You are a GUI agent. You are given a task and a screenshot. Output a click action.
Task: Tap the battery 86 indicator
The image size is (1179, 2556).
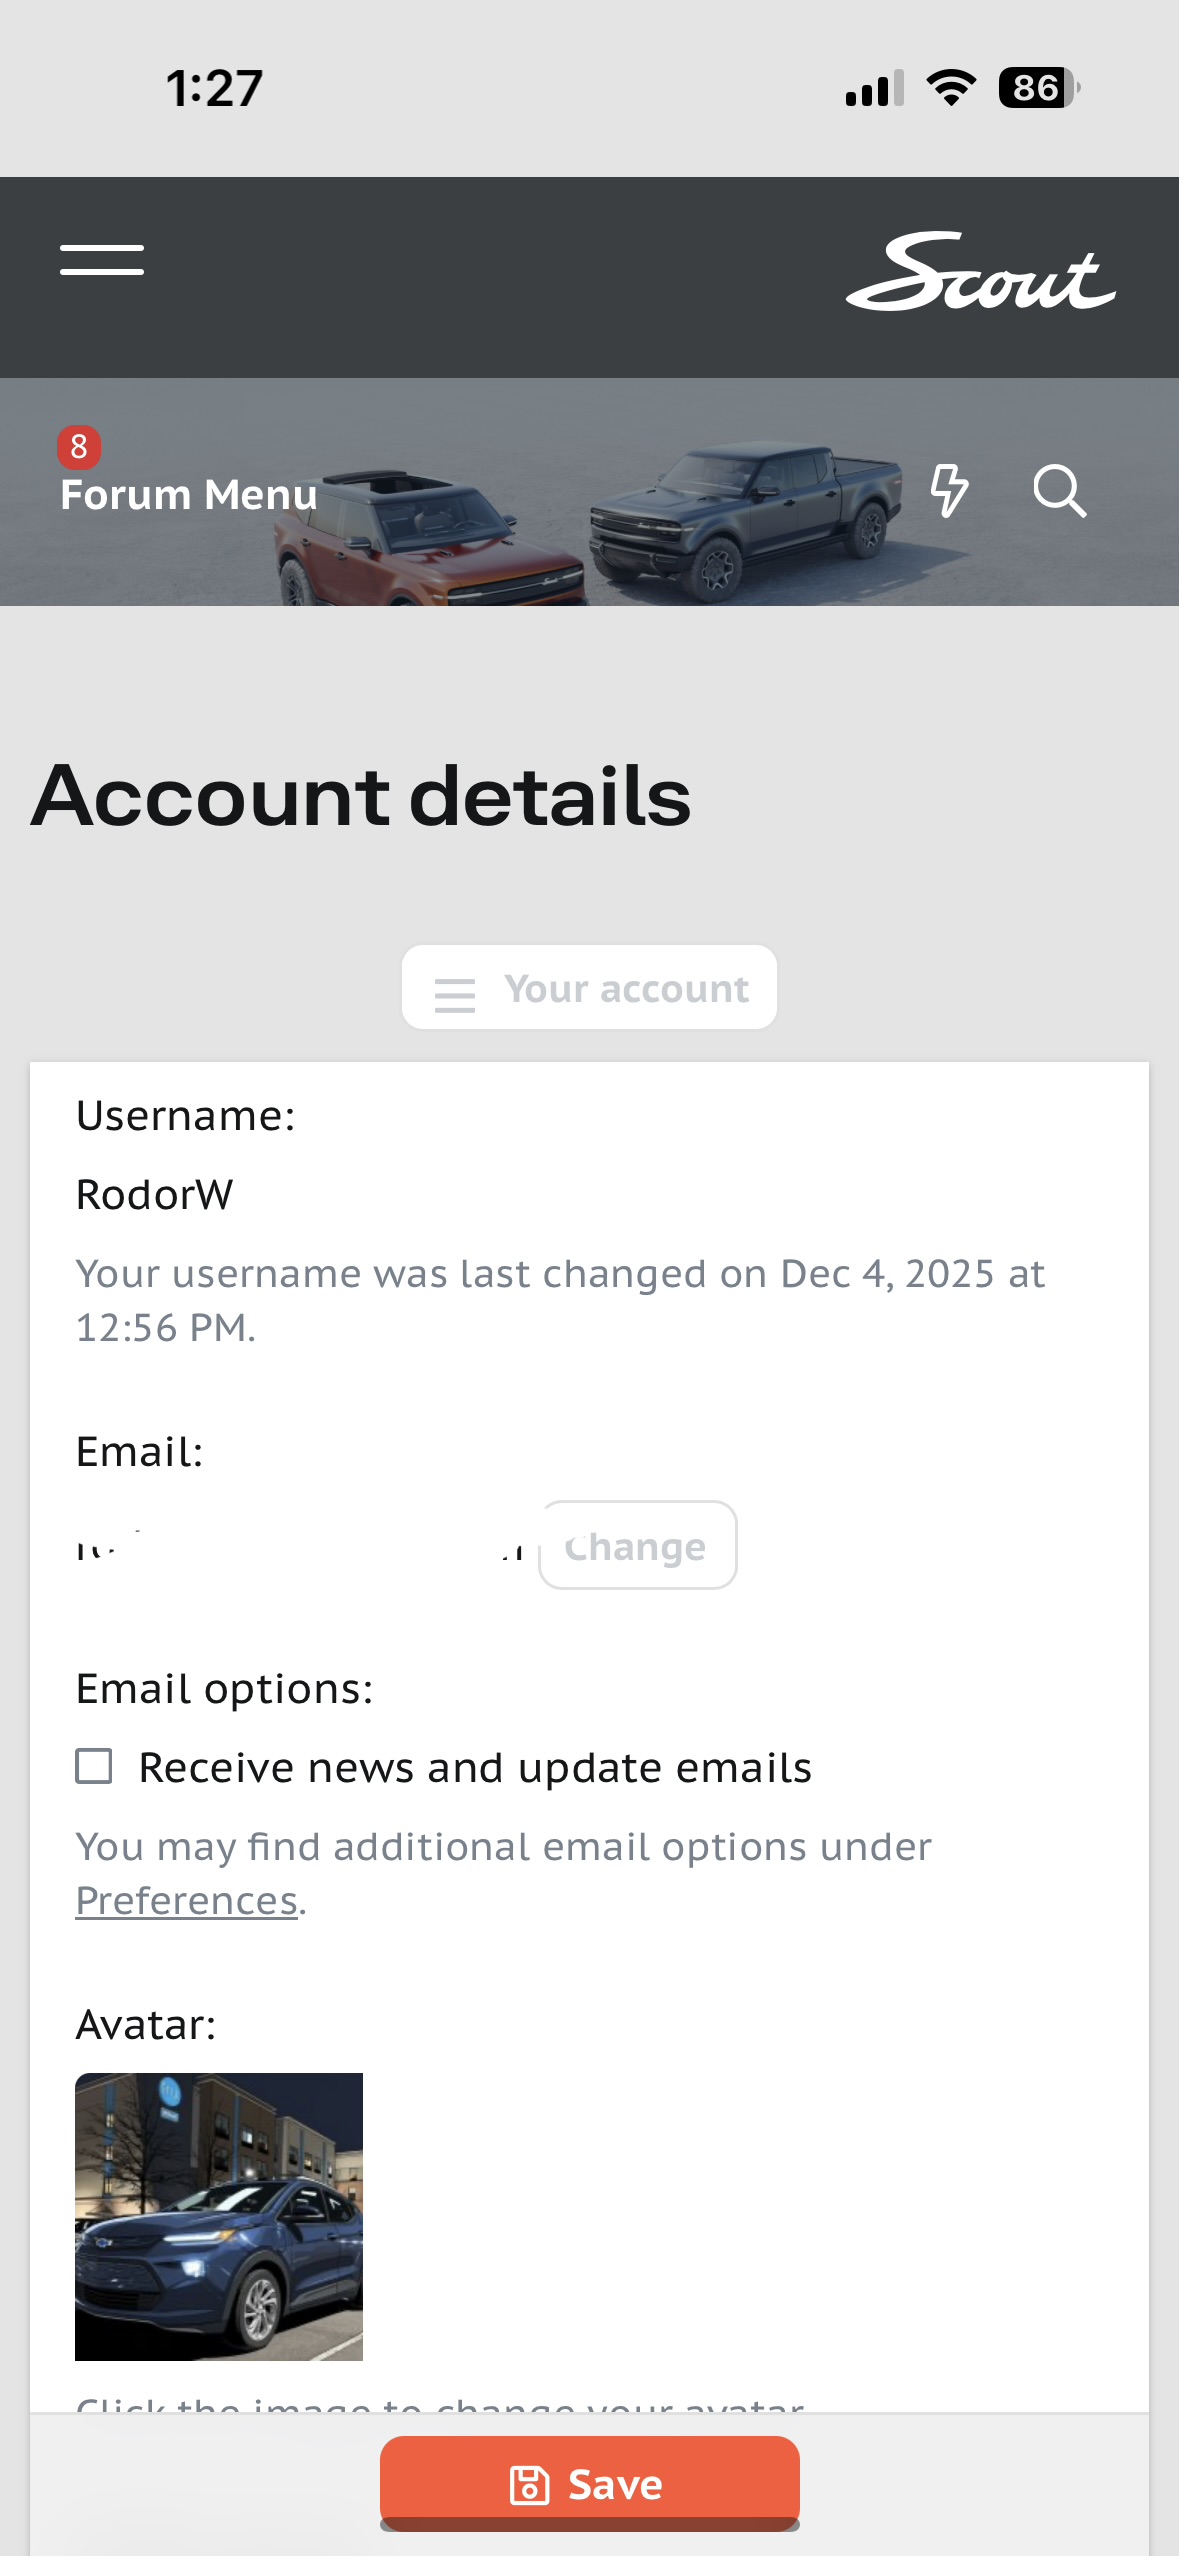click(x=1038, y=88)
